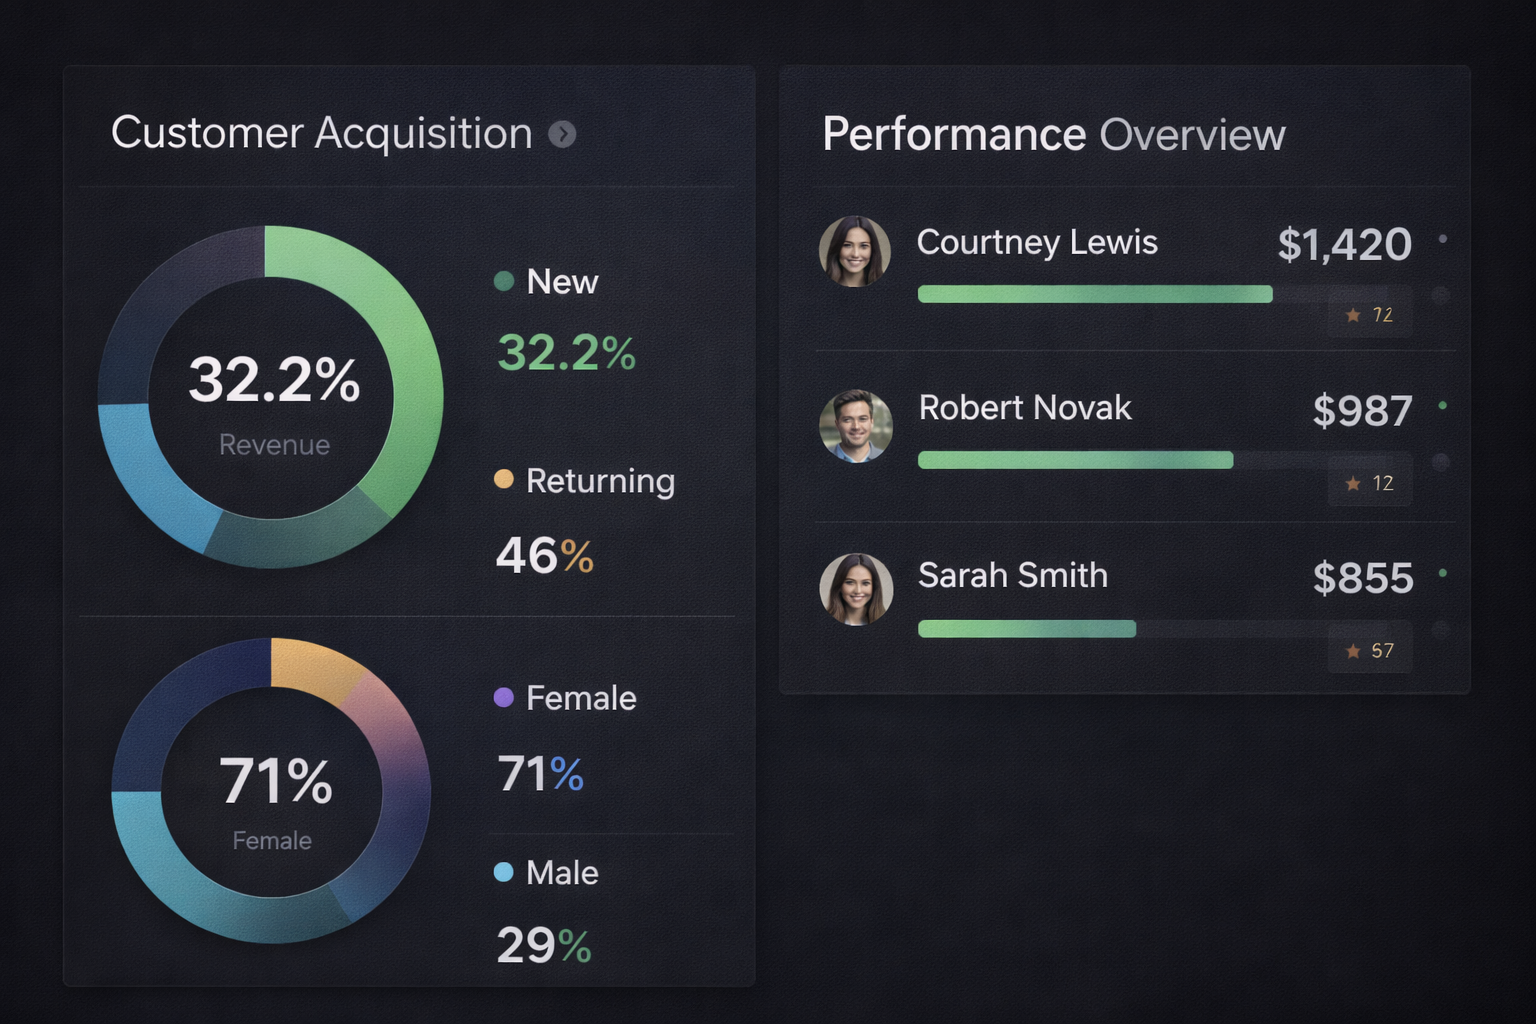Image resolution: width=1536 pixels, height=1024 pixels.
Task: Select Sarah Smith's avatar image
Action: coord(856,590)
